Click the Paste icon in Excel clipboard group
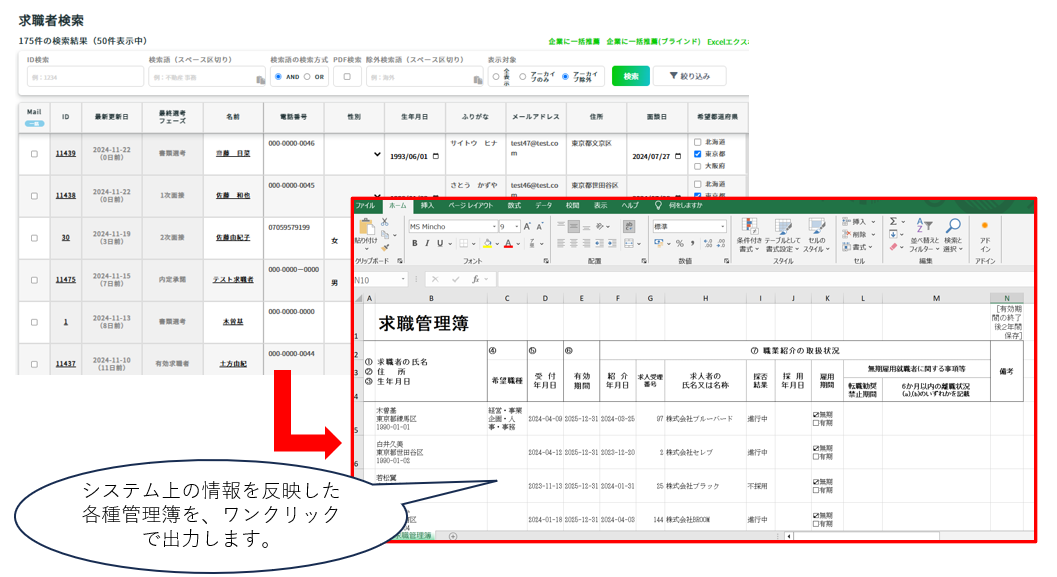The image size is (1057, 577). tap(366, 229)
